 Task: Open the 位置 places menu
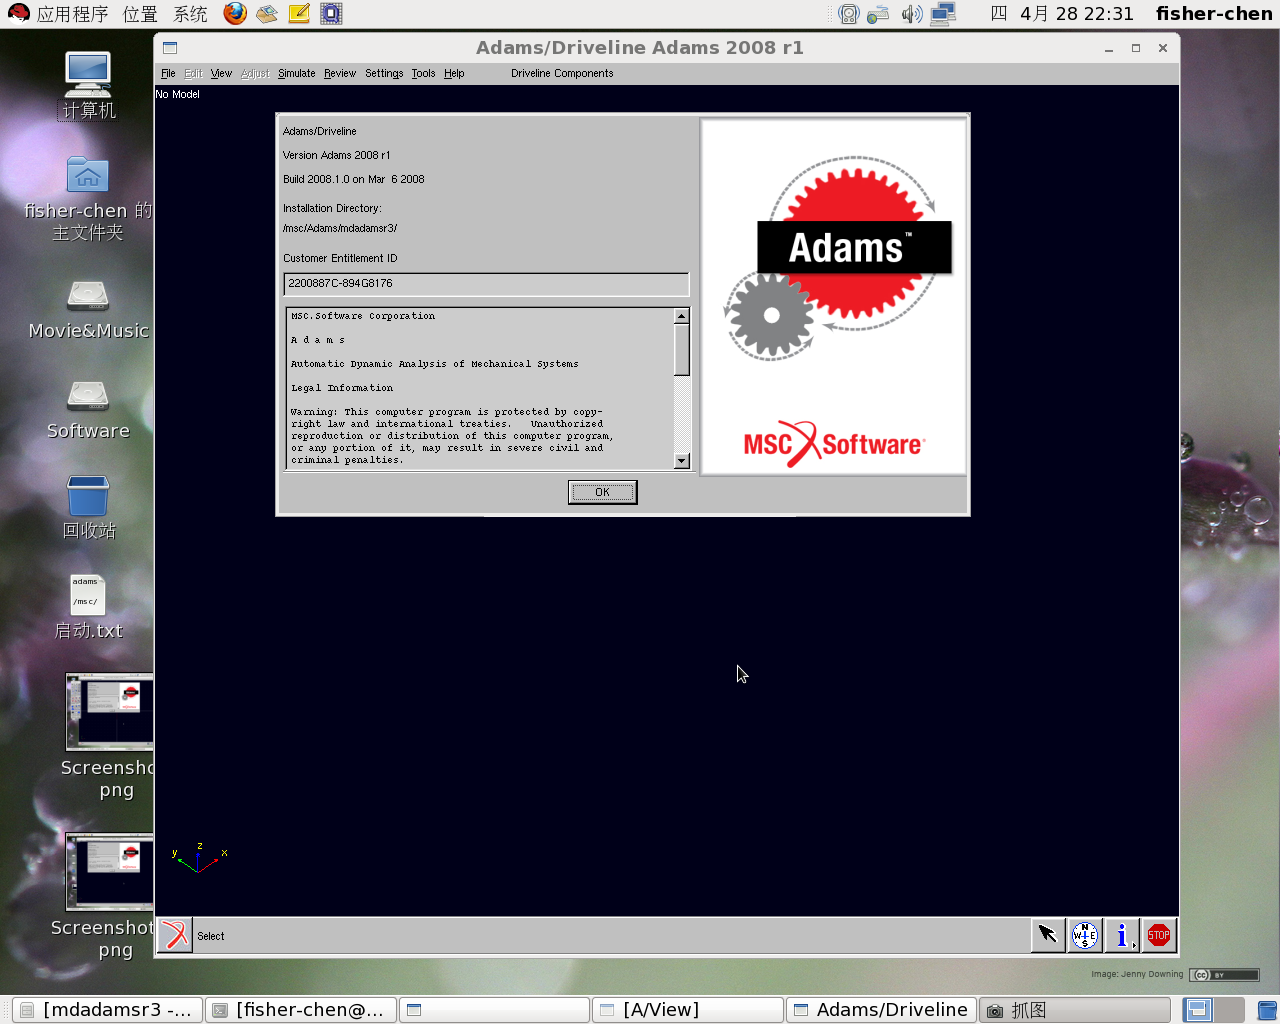(140, 14)
